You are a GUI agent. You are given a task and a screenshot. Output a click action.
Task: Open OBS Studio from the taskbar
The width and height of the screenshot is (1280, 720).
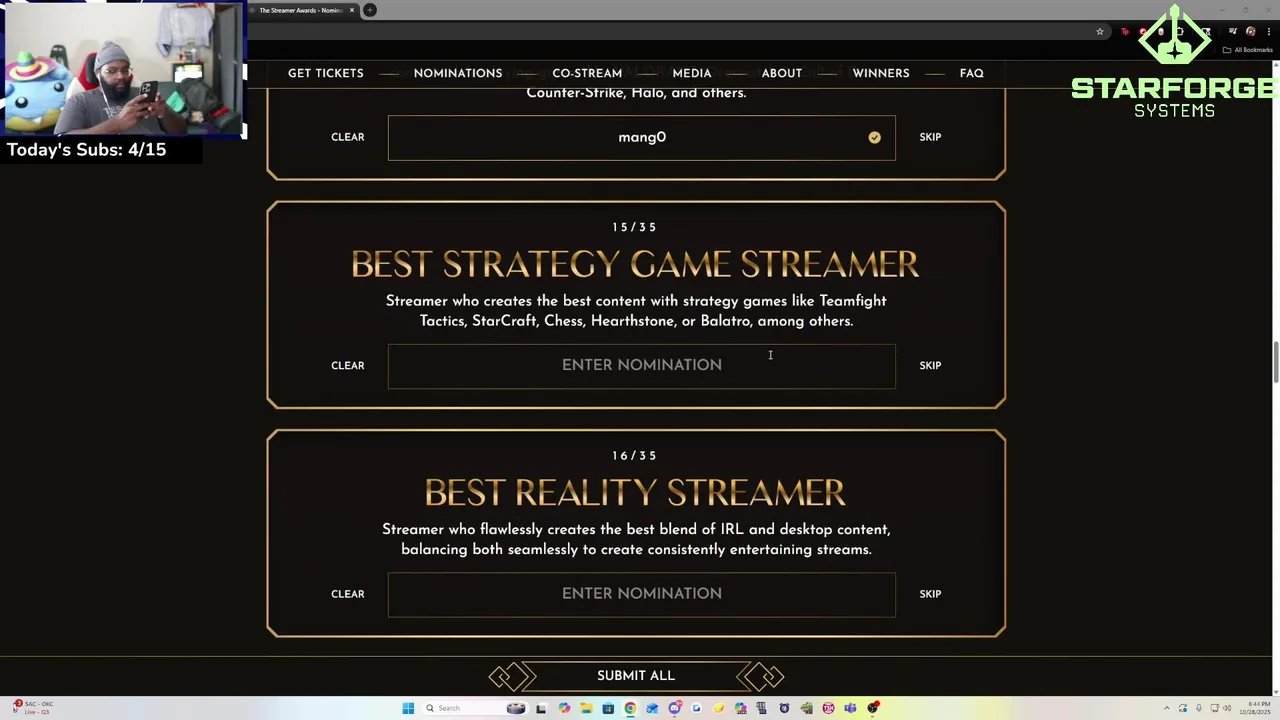pos(873,708)
